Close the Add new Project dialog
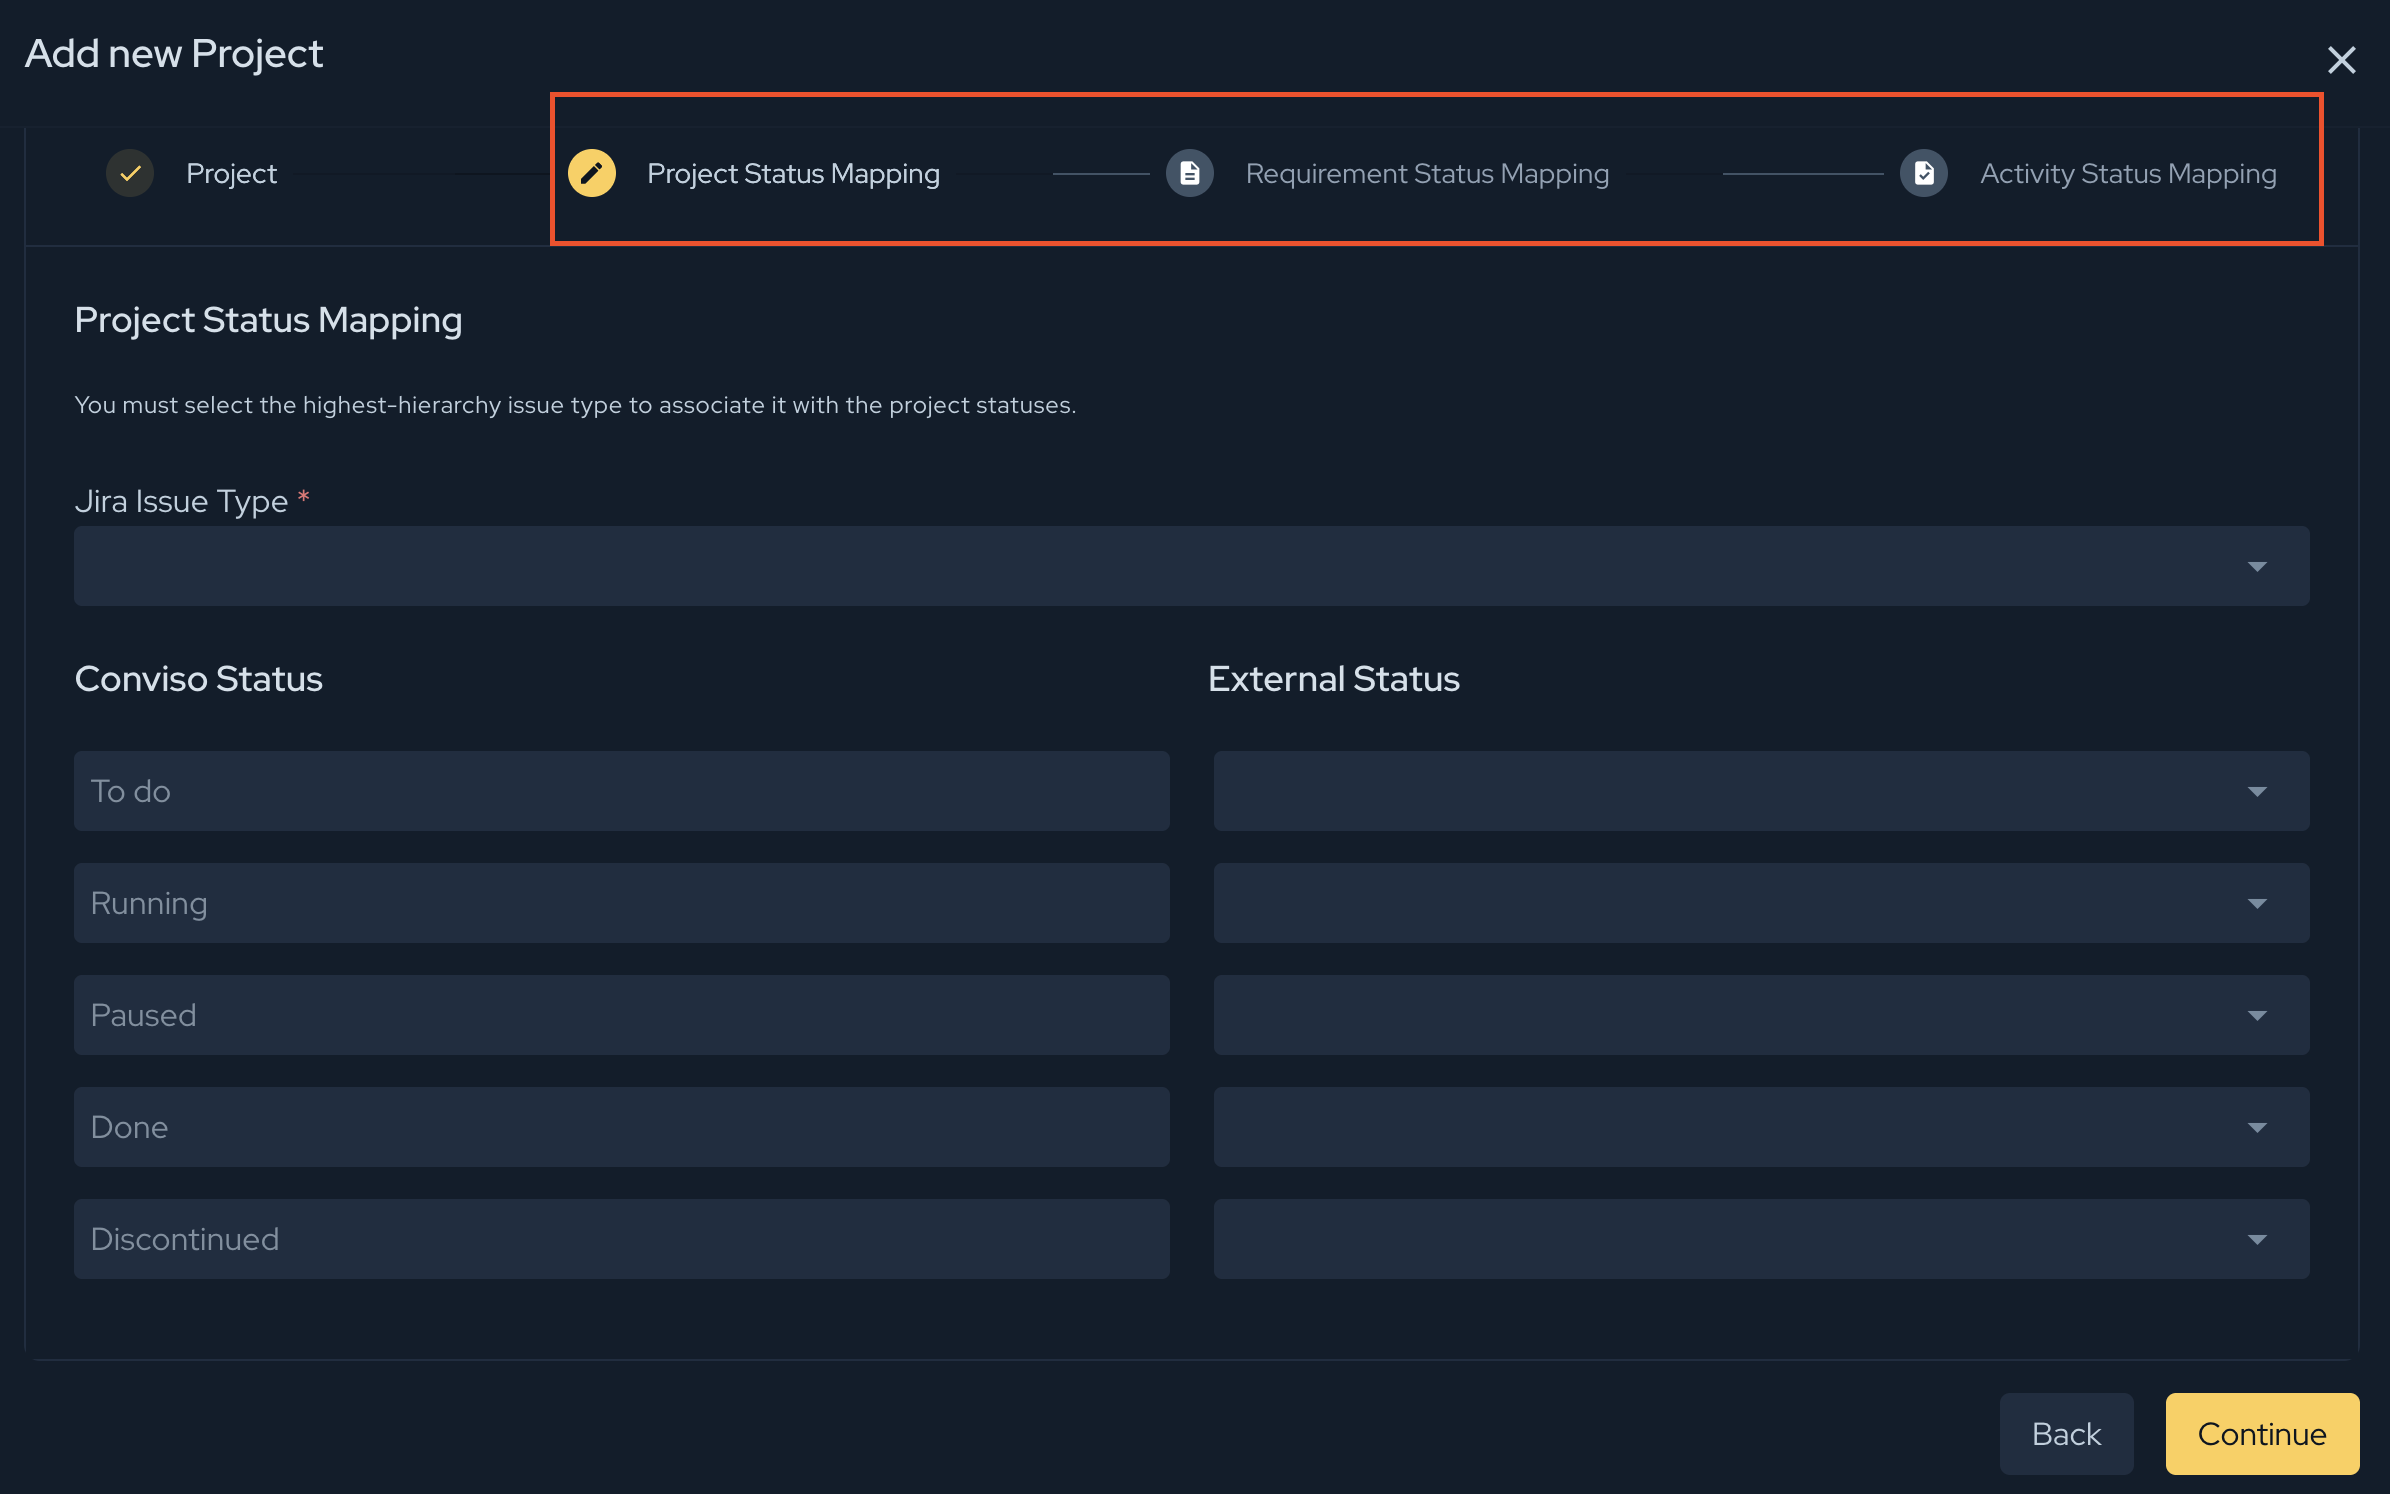The height and width of the screenshot is (1494, 2390). tap(2341, 60)
